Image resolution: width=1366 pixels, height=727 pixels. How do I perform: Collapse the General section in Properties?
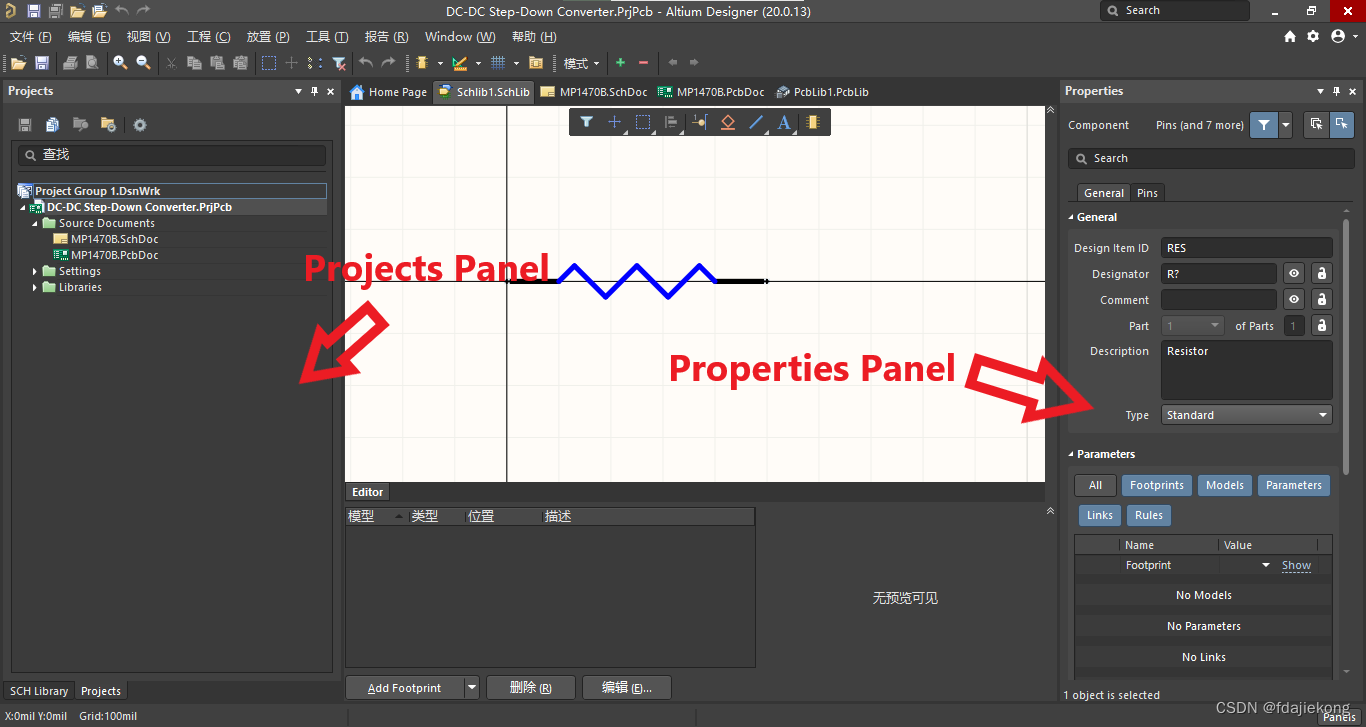1071,217
